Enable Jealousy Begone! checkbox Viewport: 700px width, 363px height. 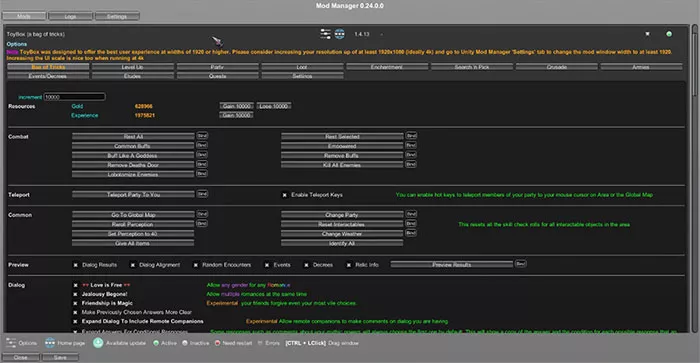(75, 294)
